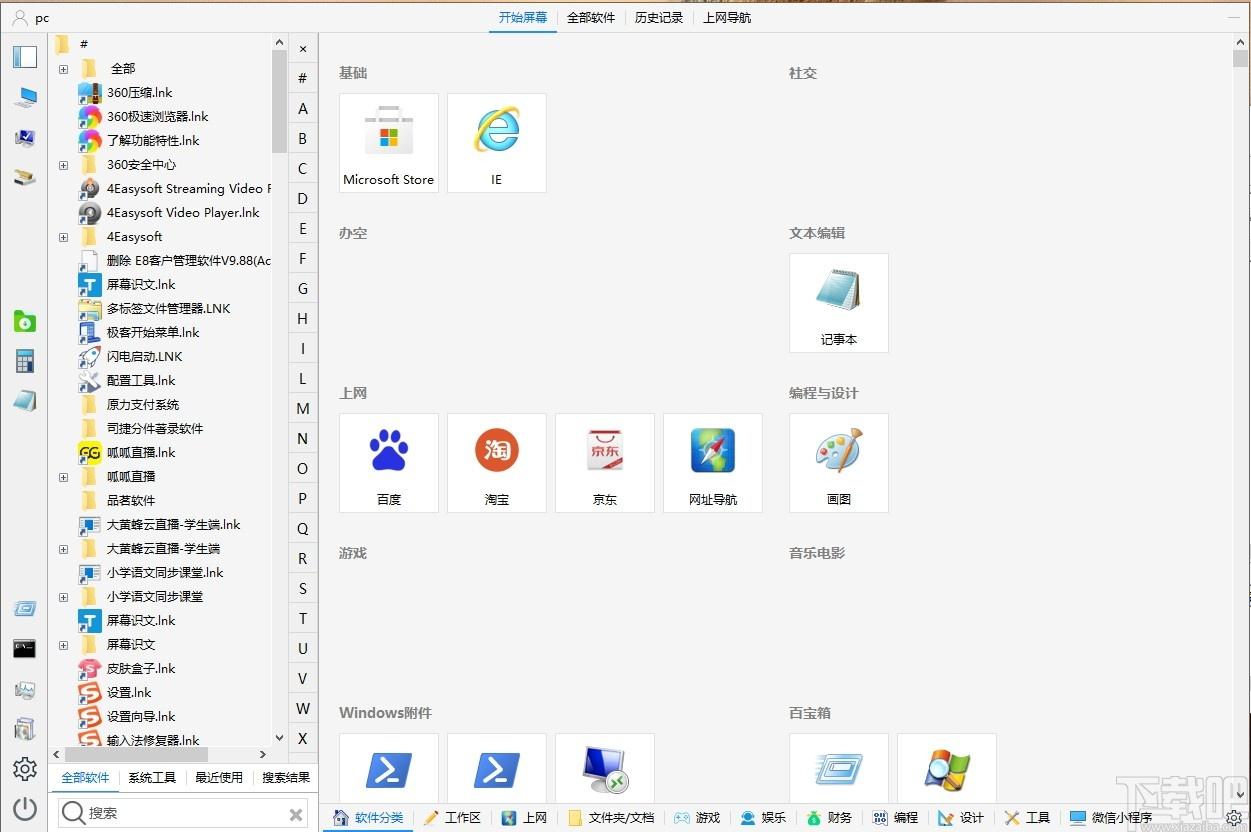Expand the 小学语文同步课堂 folder
The height and width of the screenshot is (832, 1251).
click(x=63, y=597)
